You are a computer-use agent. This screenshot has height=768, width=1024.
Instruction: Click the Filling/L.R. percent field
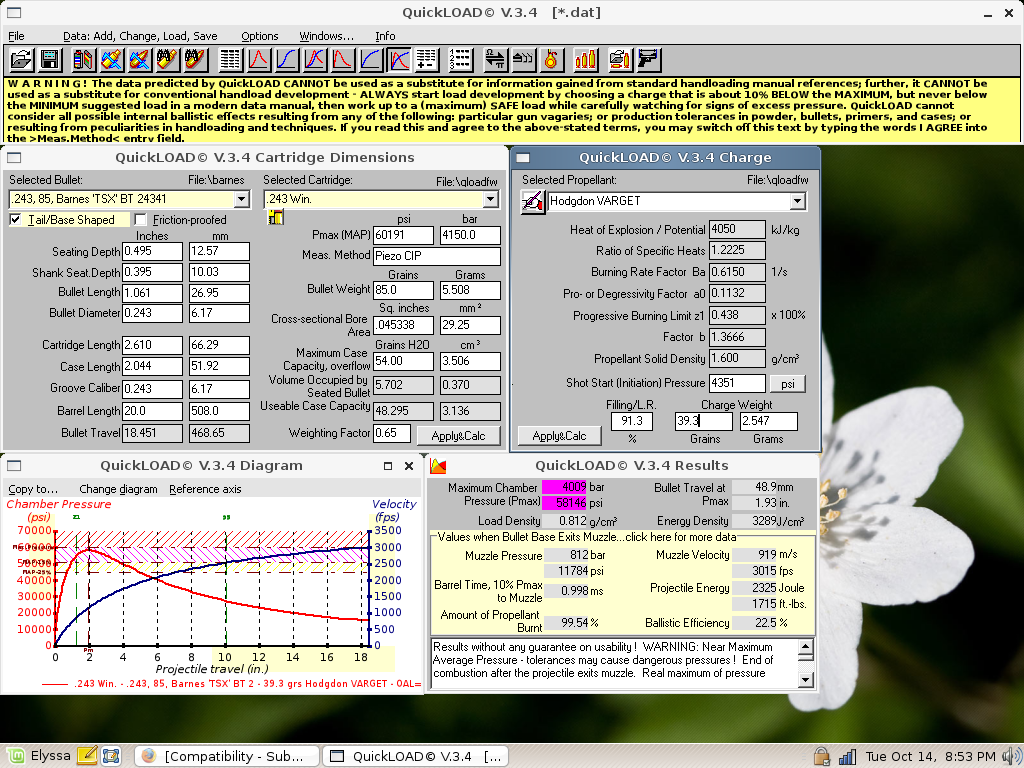[632, 421]
